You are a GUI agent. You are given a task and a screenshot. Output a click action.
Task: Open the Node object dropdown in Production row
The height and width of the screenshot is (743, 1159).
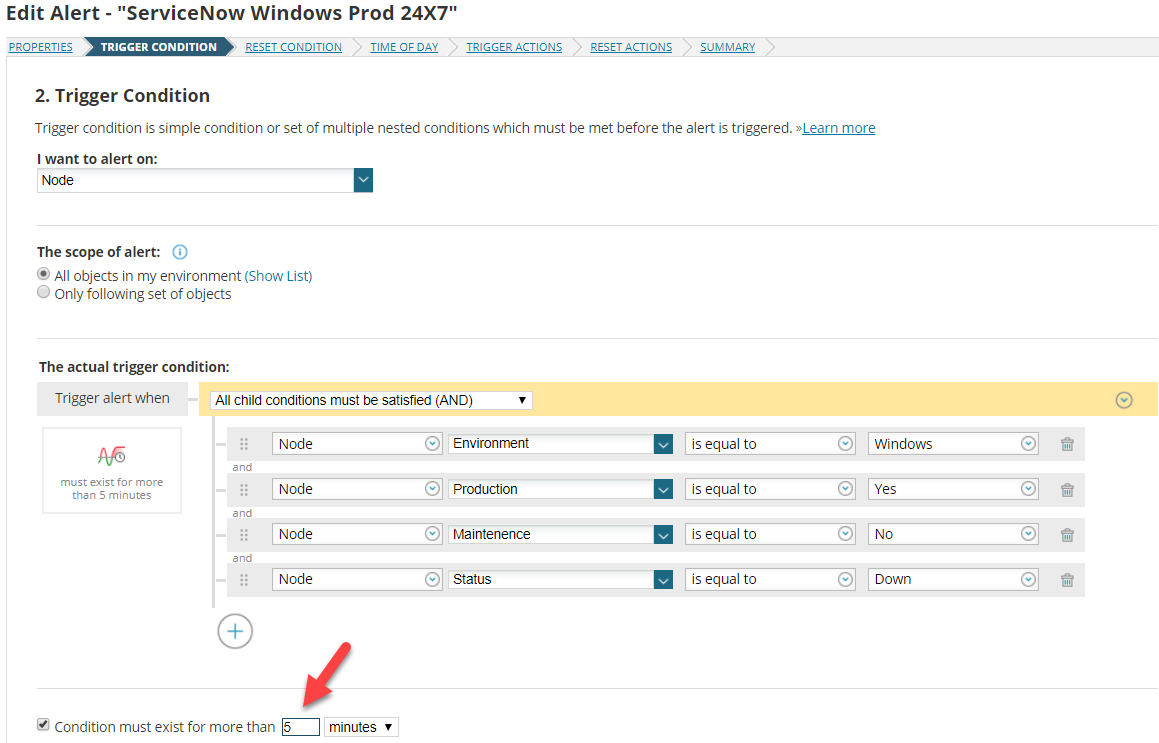pyautogui.click(x=357, y=489)
